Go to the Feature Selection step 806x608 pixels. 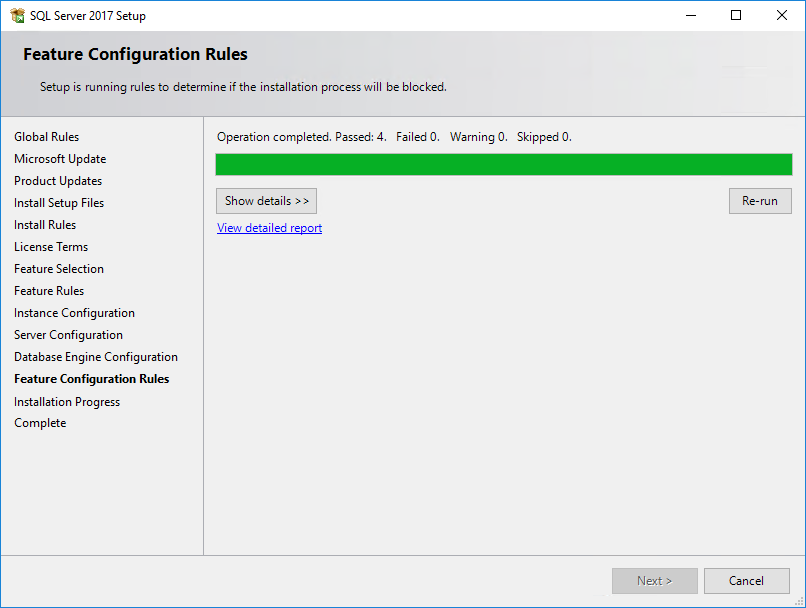(59, 269)
